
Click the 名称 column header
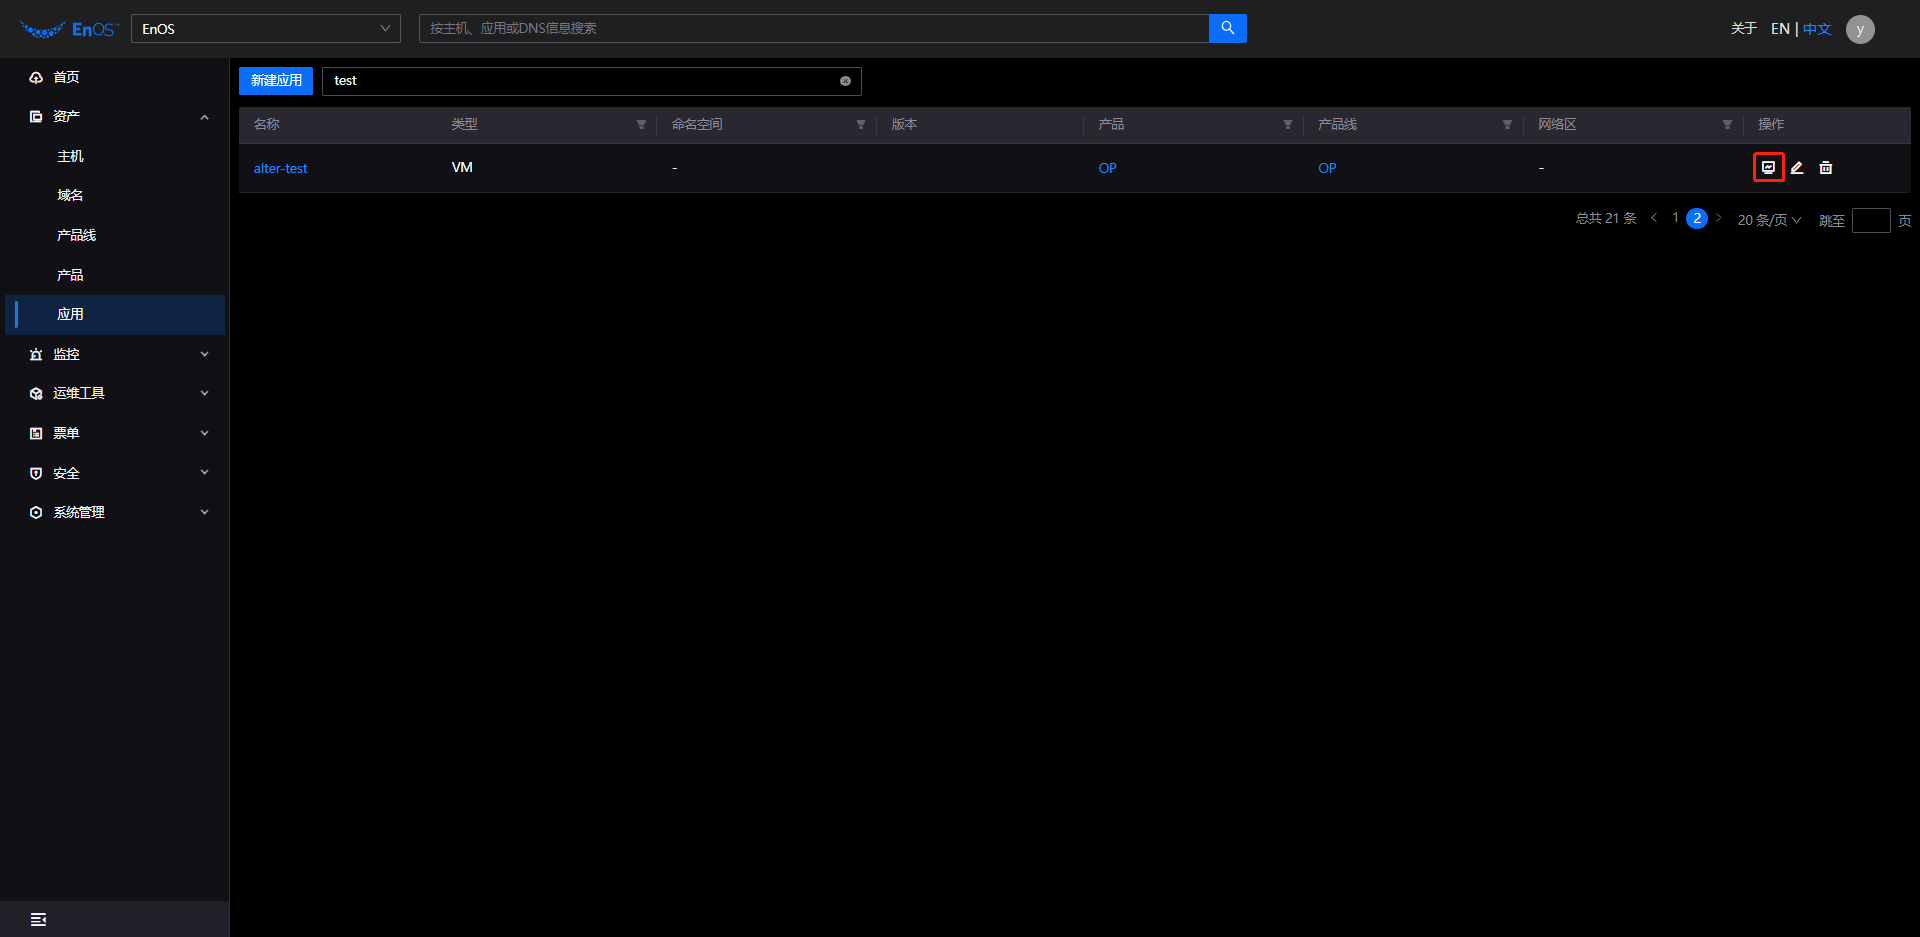tap(267, 124)
